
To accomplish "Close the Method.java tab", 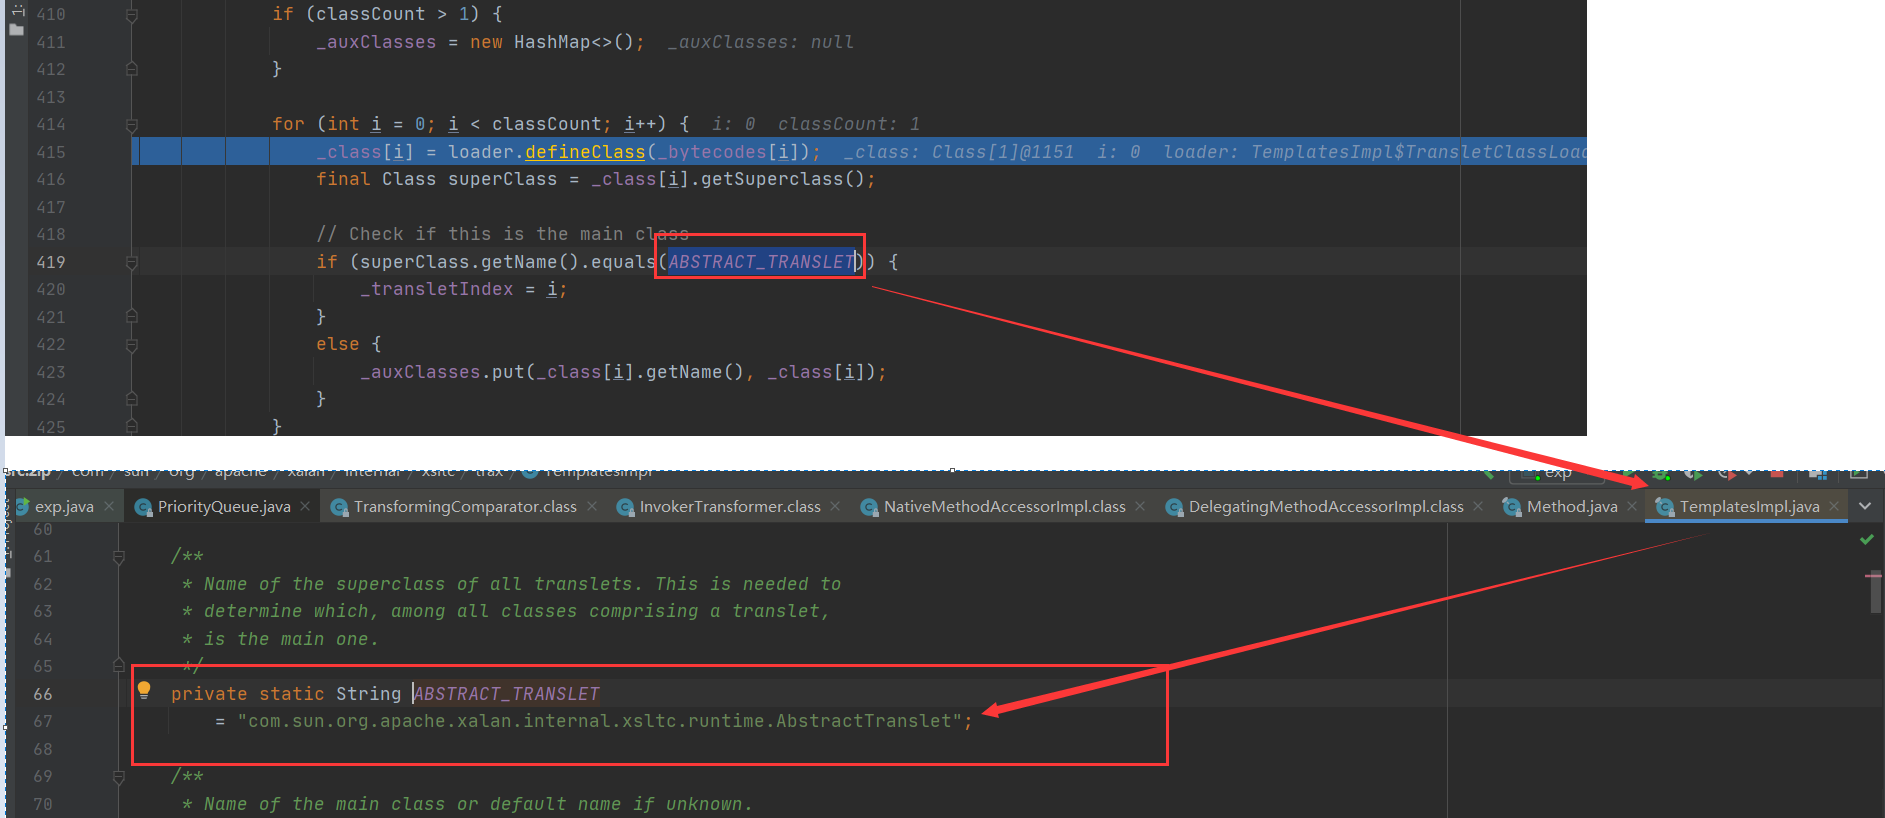I will pyautogui.click(x=1632, y=506).
